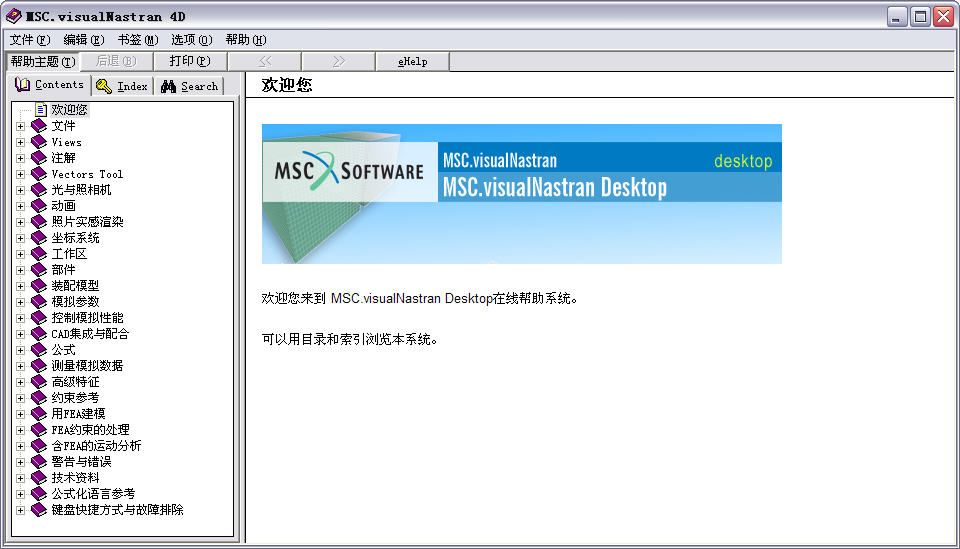Click the book icon beside 文件
Screen dimensions: 960x549
pyautogui.click(x=39, y=126)
